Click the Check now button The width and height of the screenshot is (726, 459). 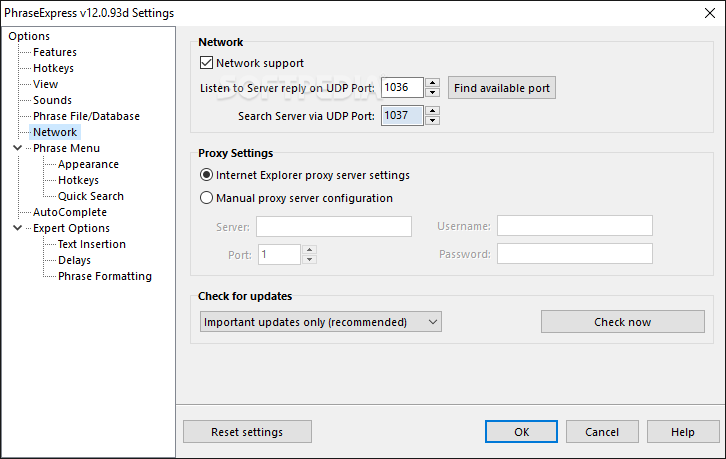pos(623,322)
